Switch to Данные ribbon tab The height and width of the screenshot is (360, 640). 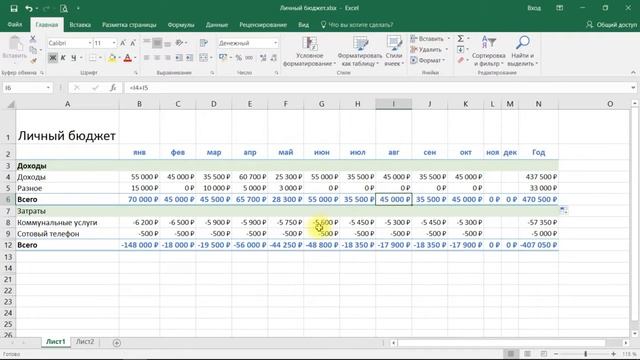[217, 25]
